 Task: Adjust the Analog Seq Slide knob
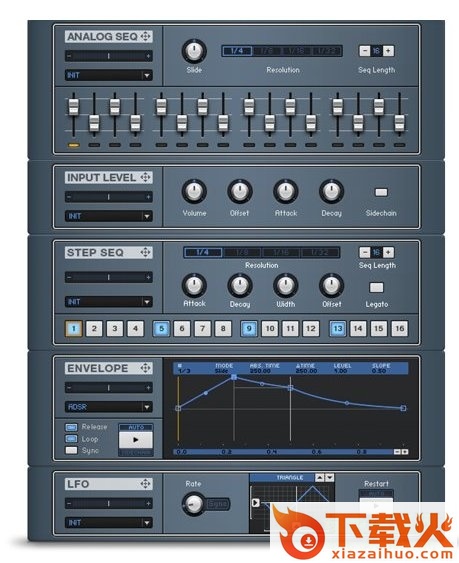pos(194,51)
